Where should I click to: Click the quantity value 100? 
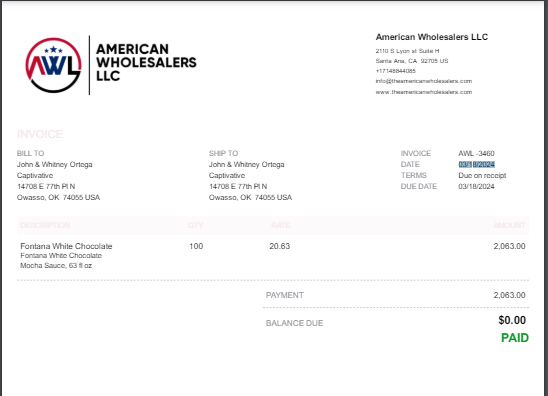(x=196, y=246)
